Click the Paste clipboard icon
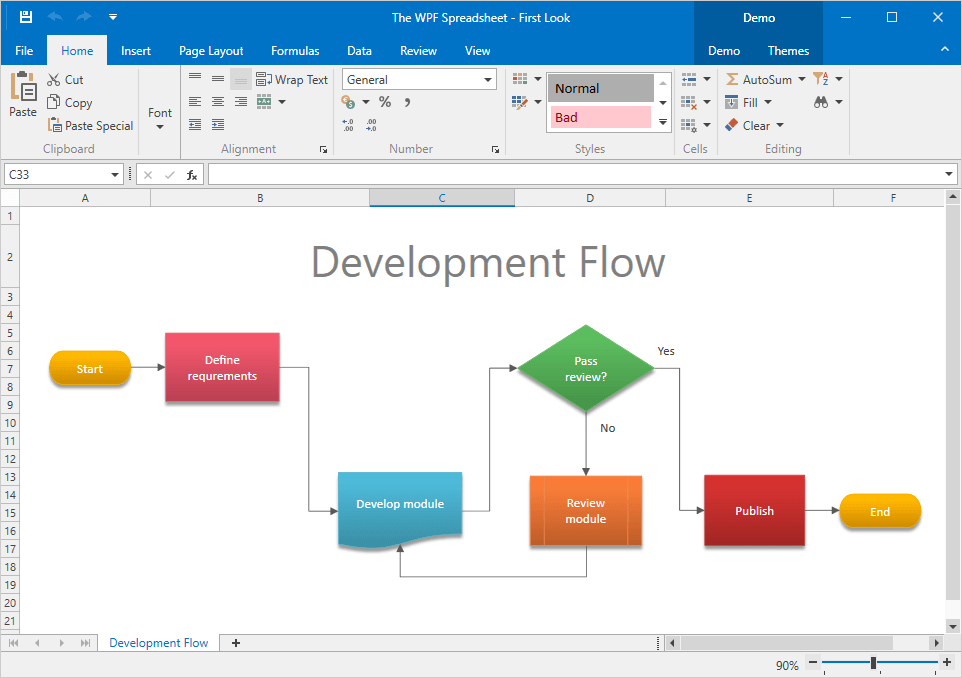 coord(23,89)
